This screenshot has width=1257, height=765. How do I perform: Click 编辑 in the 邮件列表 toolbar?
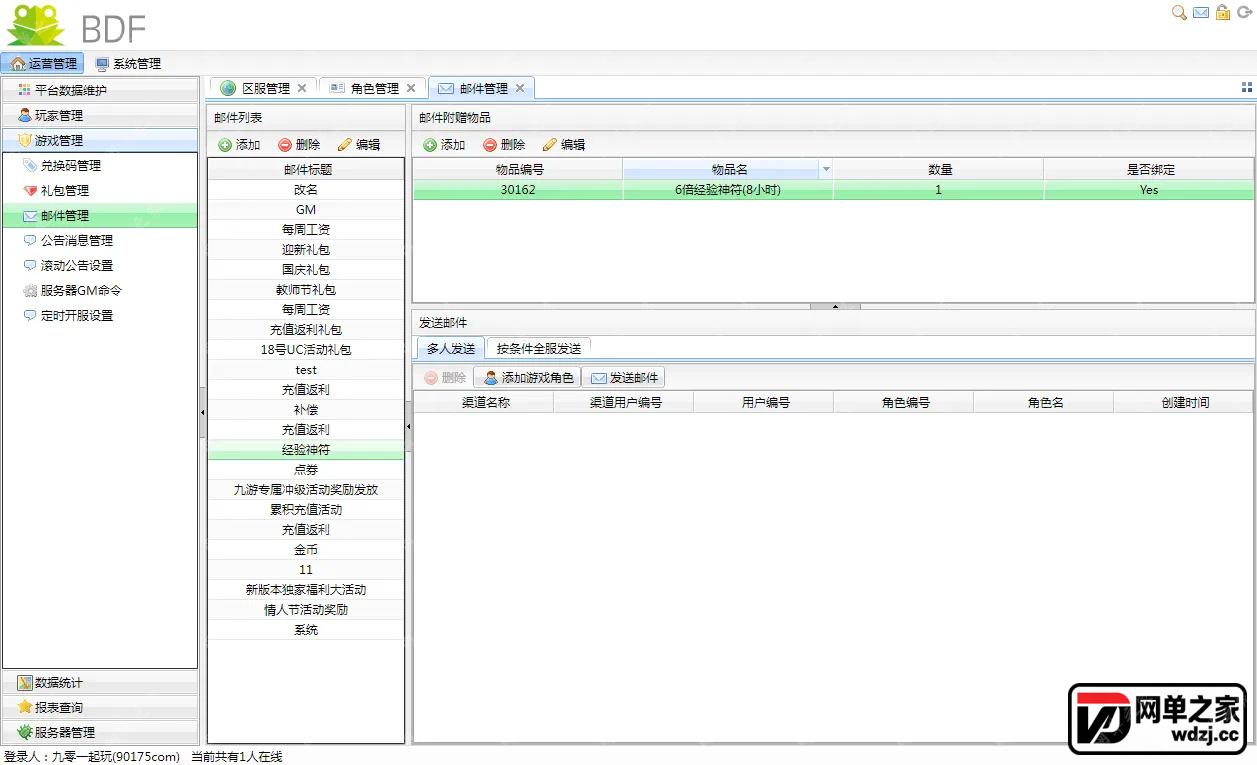pos(359,145)
